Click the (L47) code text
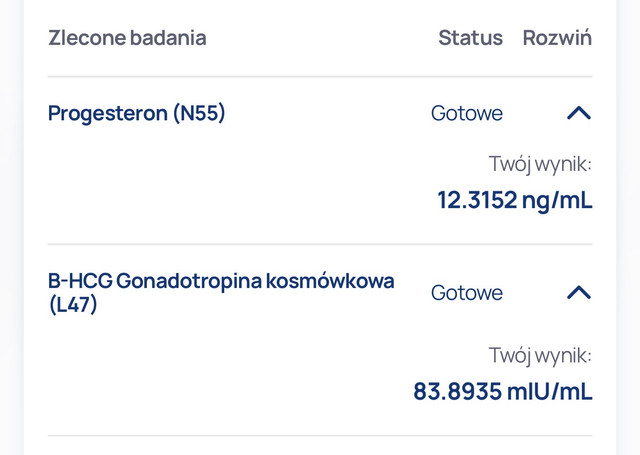The image size is (640, 455). pos(73,304)
